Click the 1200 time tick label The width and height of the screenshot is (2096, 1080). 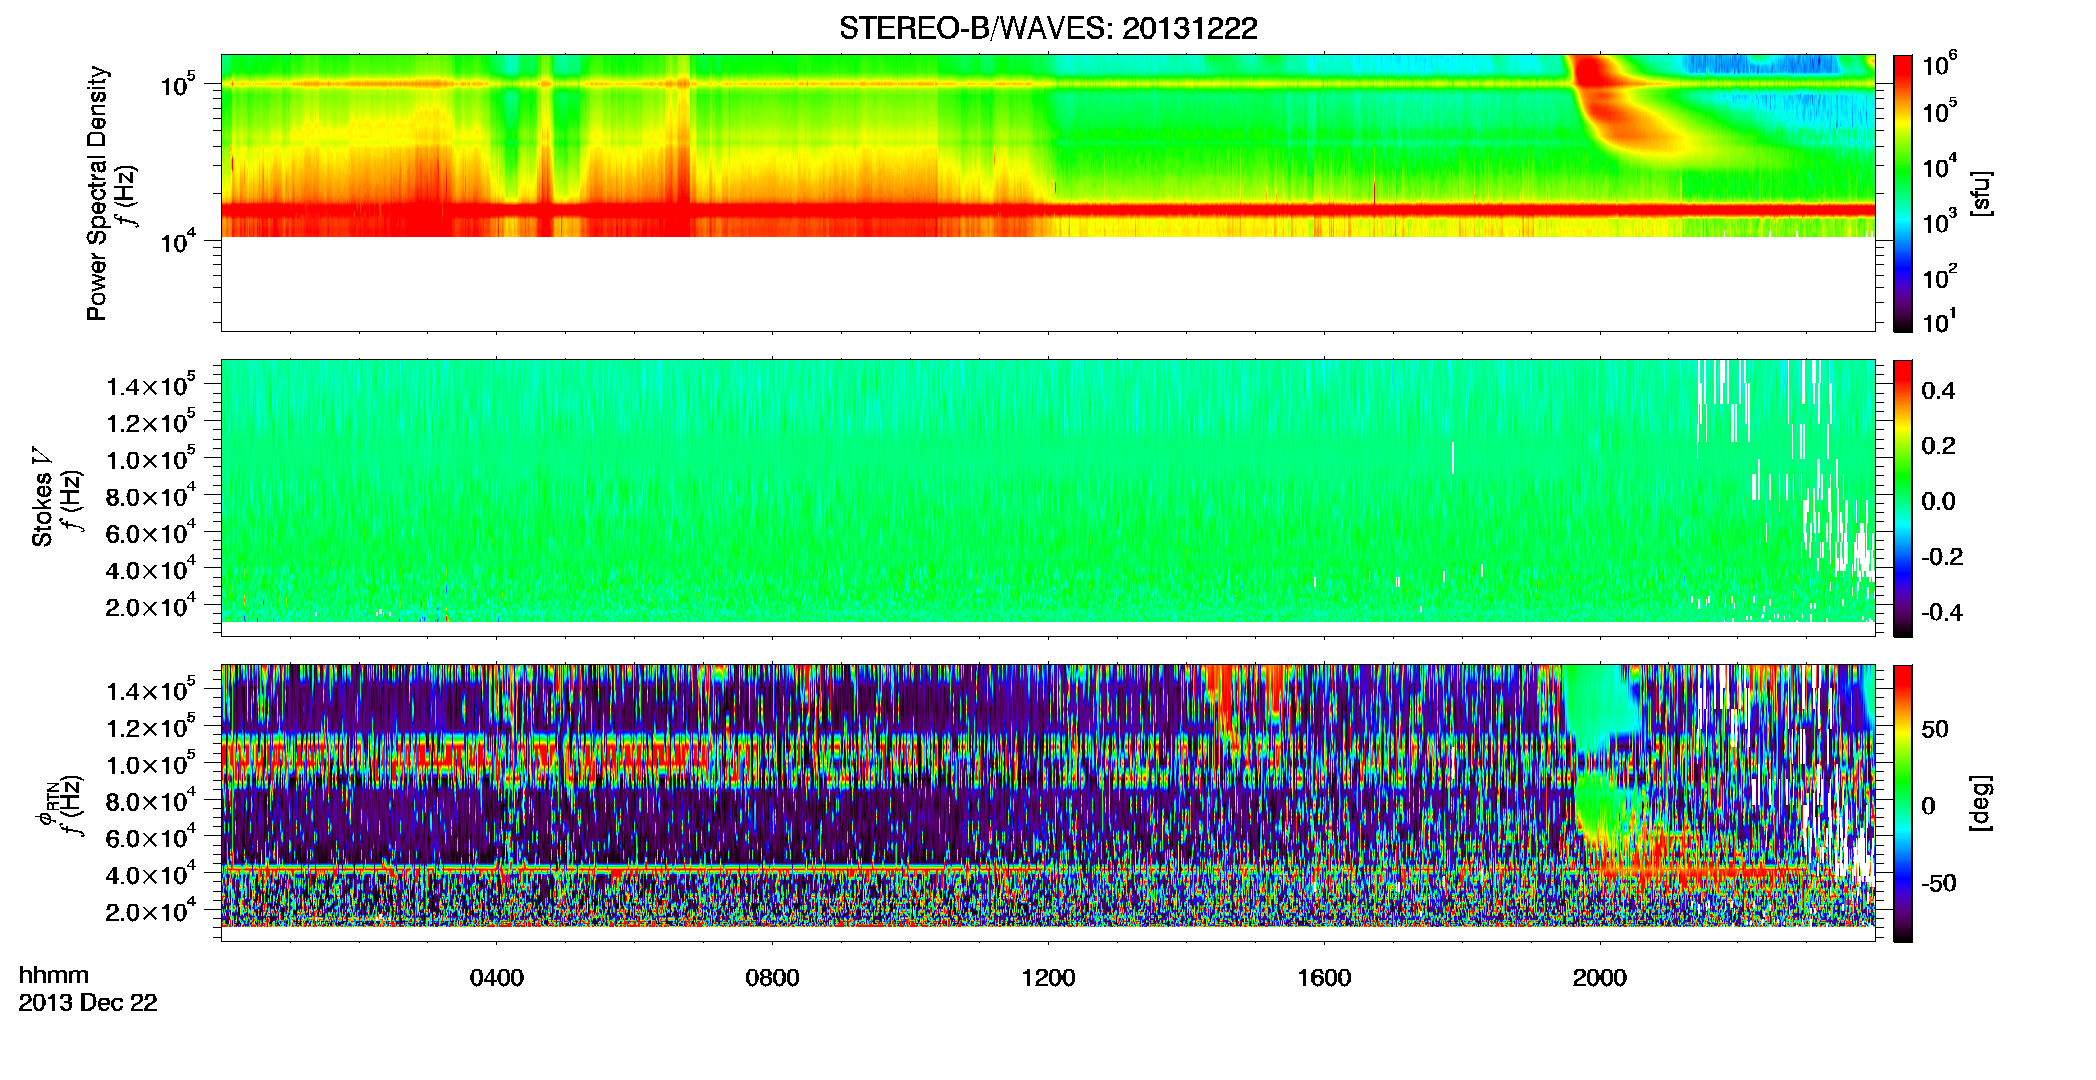[x=1048, y=978]
